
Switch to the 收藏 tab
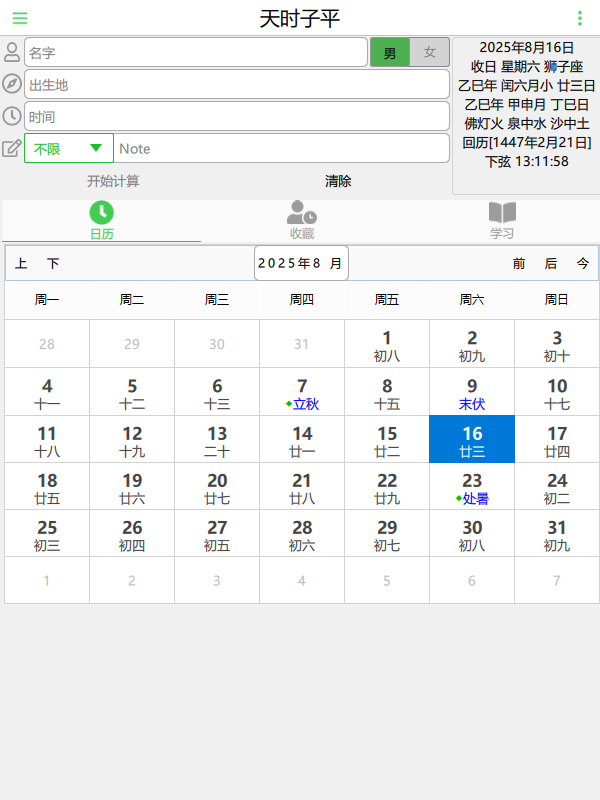coord(302,220)
